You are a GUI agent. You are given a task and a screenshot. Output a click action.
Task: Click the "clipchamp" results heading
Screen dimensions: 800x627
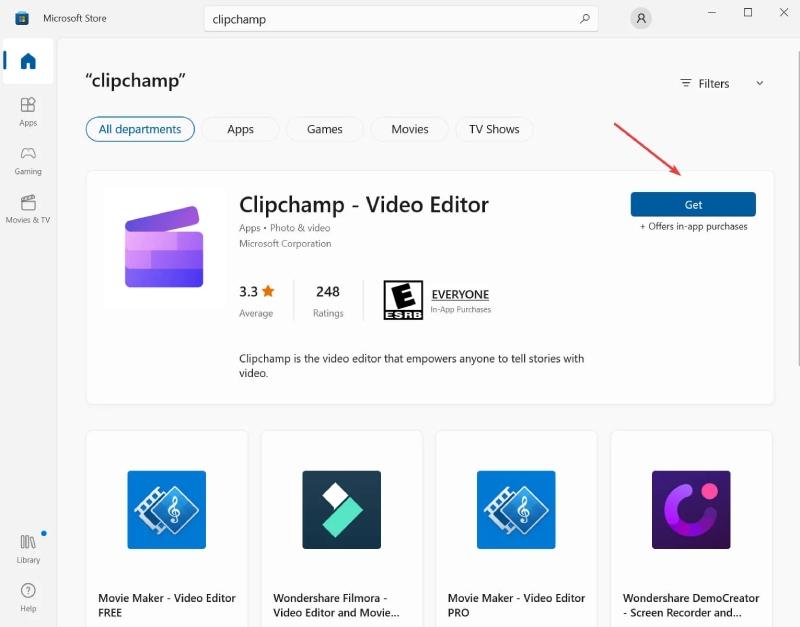135,81
